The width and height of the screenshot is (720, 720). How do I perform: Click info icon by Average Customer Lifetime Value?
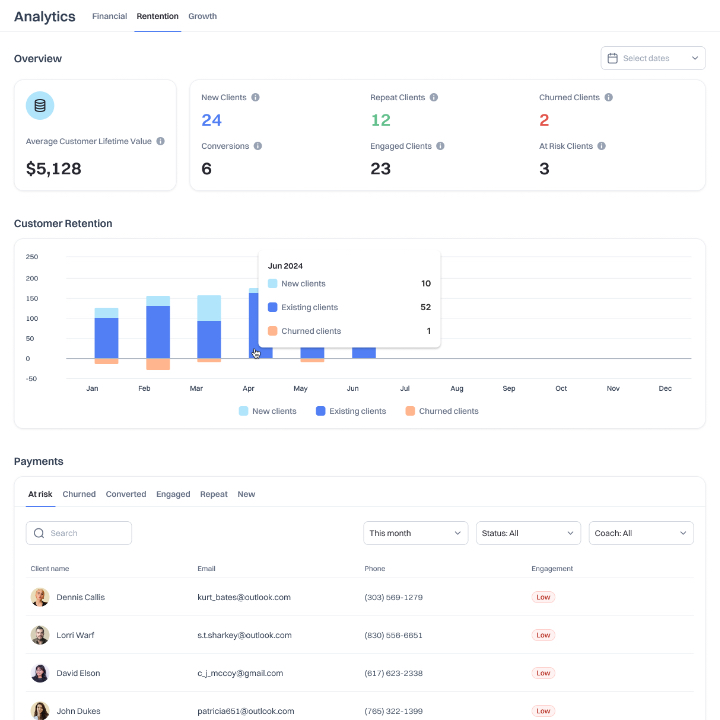click(x=160, y=142)
